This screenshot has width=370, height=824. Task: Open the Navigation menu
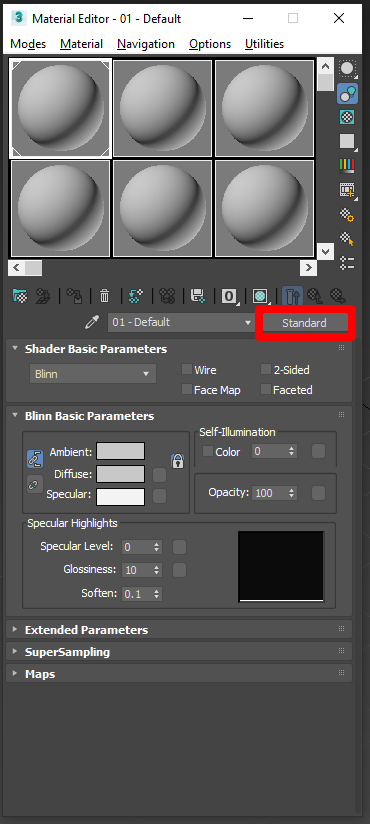tap(146, 44)
